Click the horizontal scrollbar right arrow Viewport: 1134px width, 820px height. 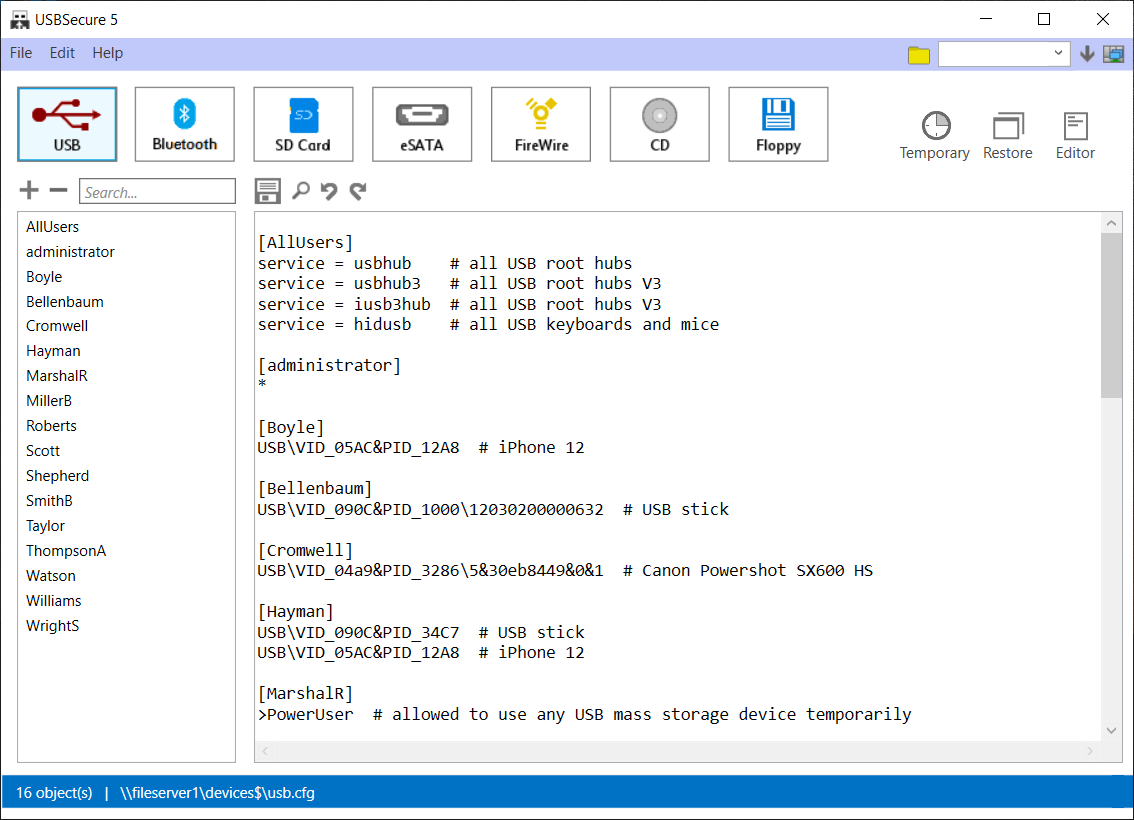click(x=1090, y=751)
